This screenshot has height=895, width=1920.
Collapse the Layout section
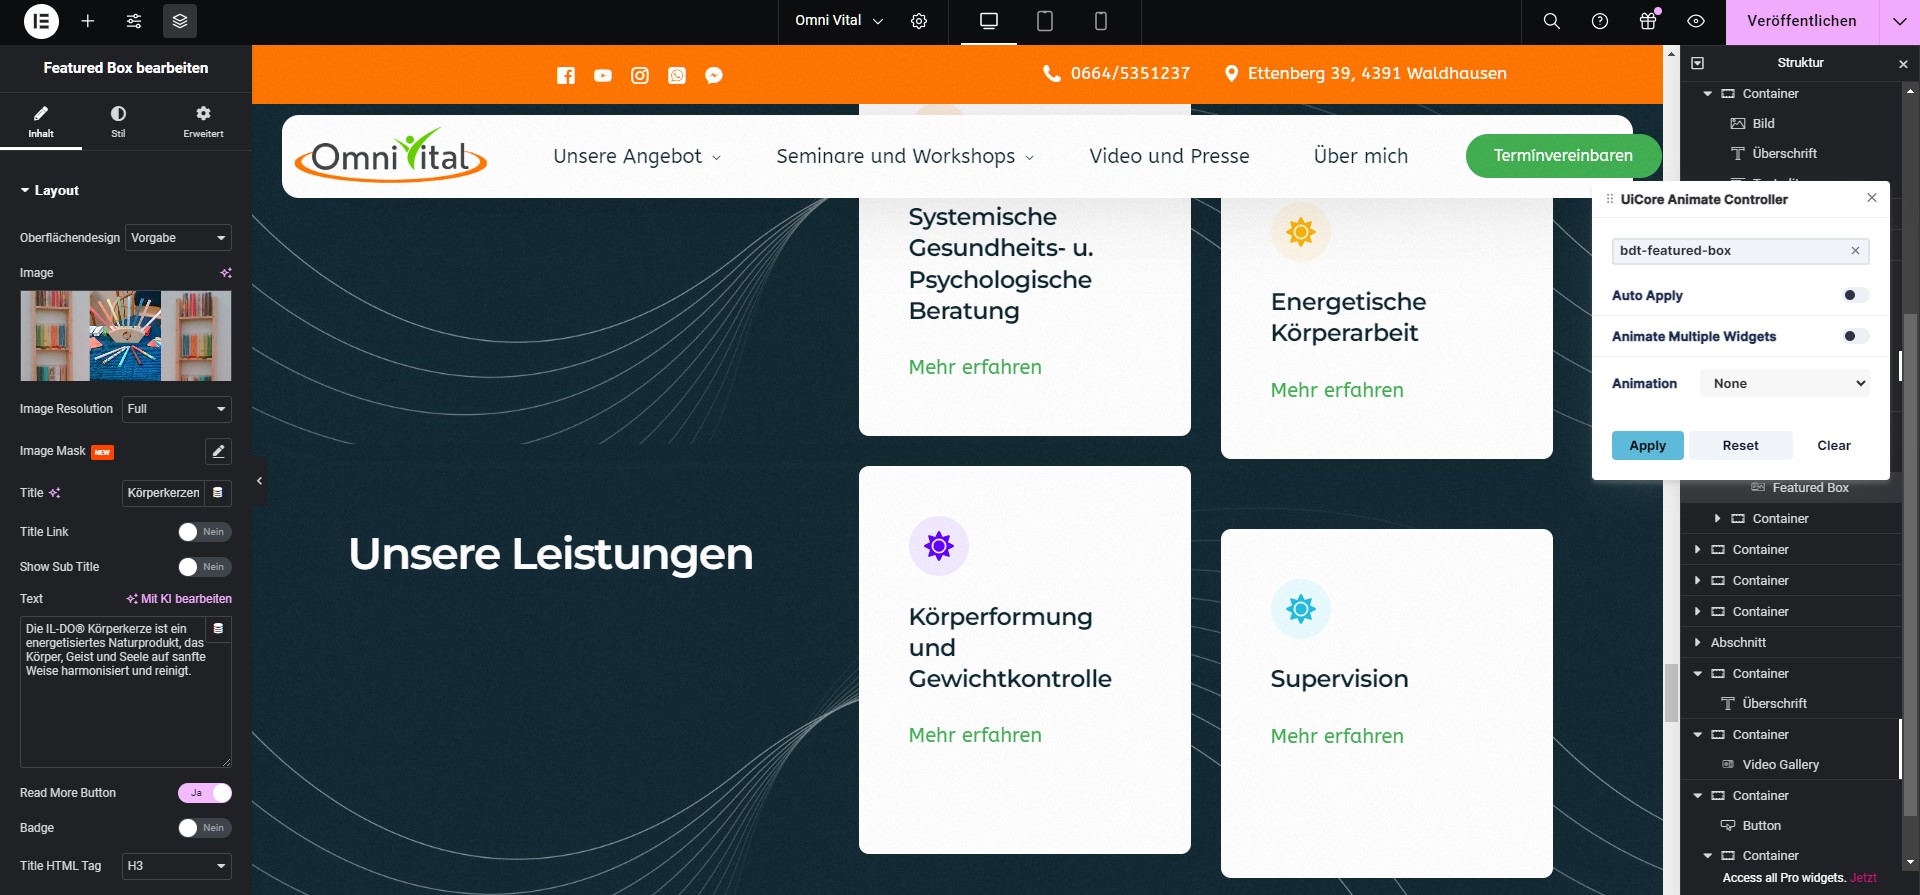[x=49, y=190]
